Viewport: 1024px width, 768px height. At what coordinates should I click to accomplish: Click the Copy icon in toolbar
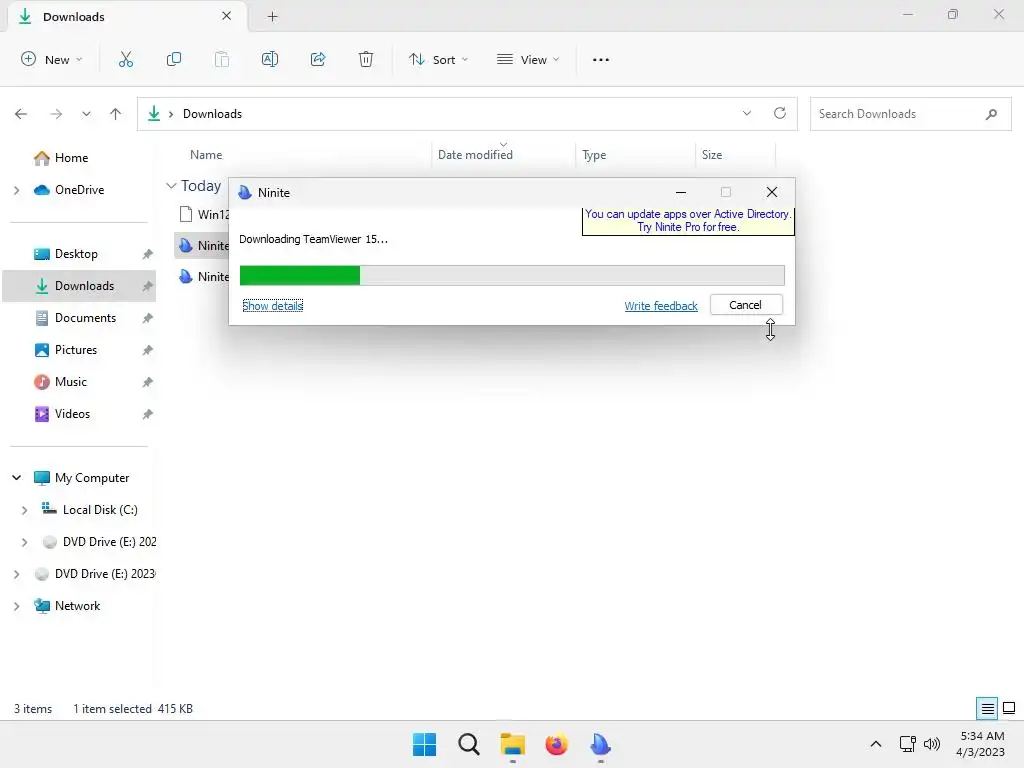[x=174, y=59]
